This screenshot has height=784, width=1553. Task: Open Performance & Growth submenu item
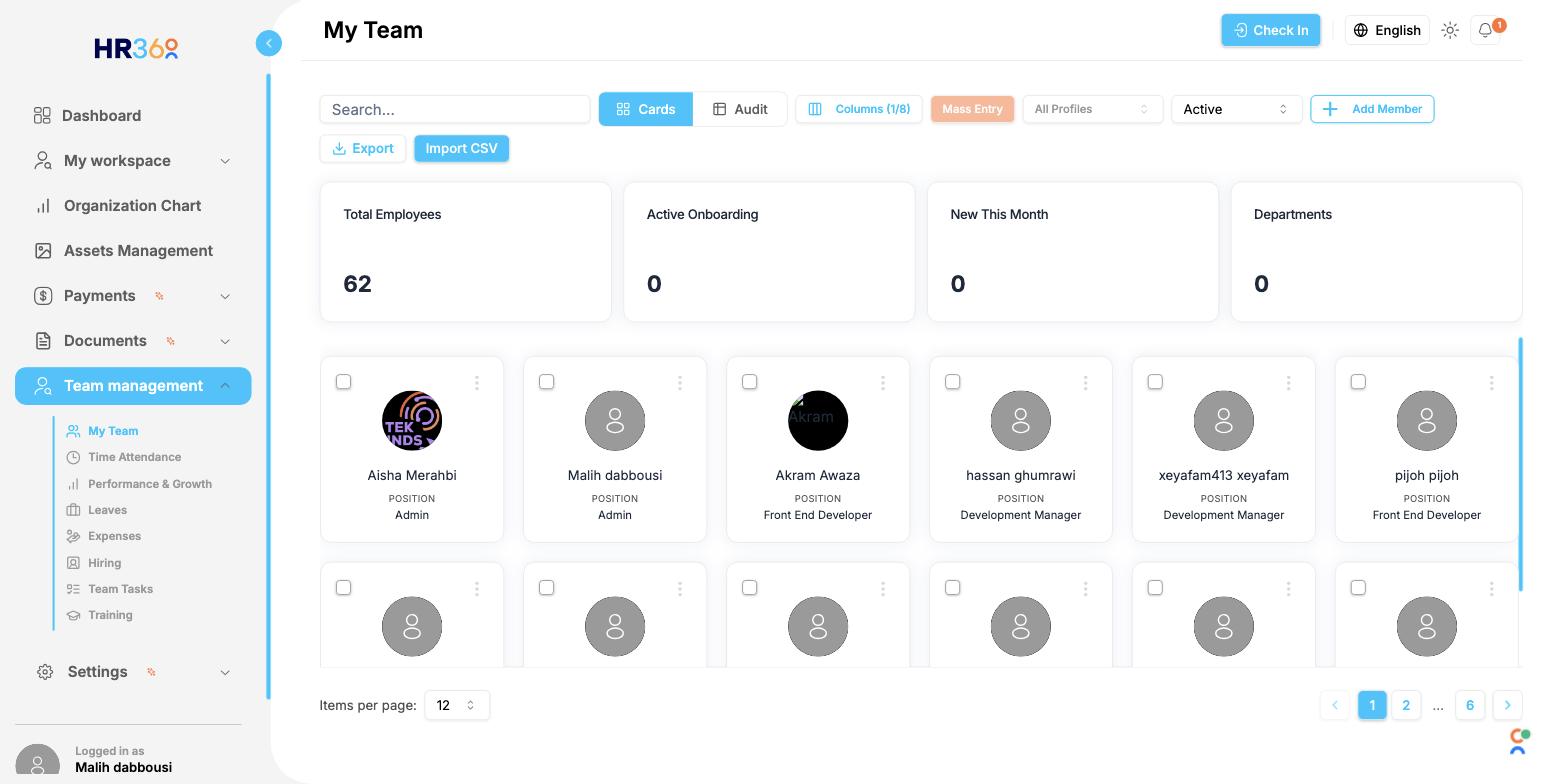[149, 484]
